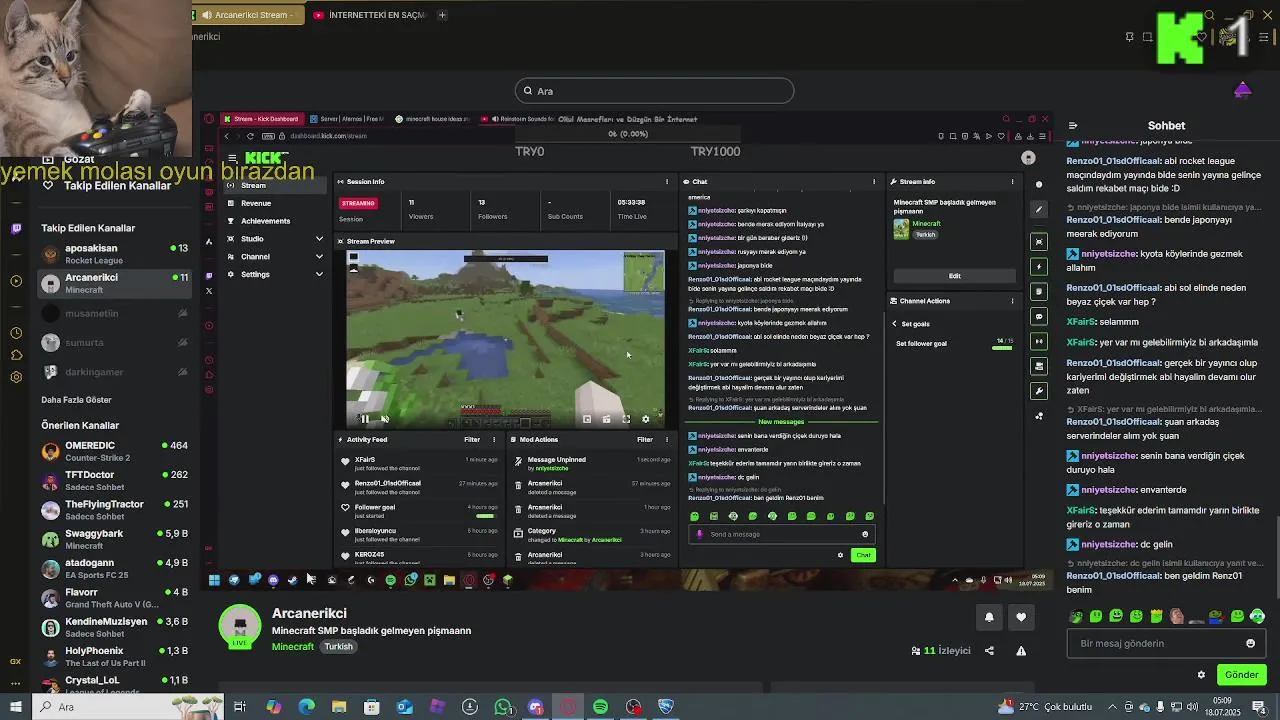The image size is (1280, 720).
Task: Pause the dashboard Stream Preview
Action: coord(365,419)
